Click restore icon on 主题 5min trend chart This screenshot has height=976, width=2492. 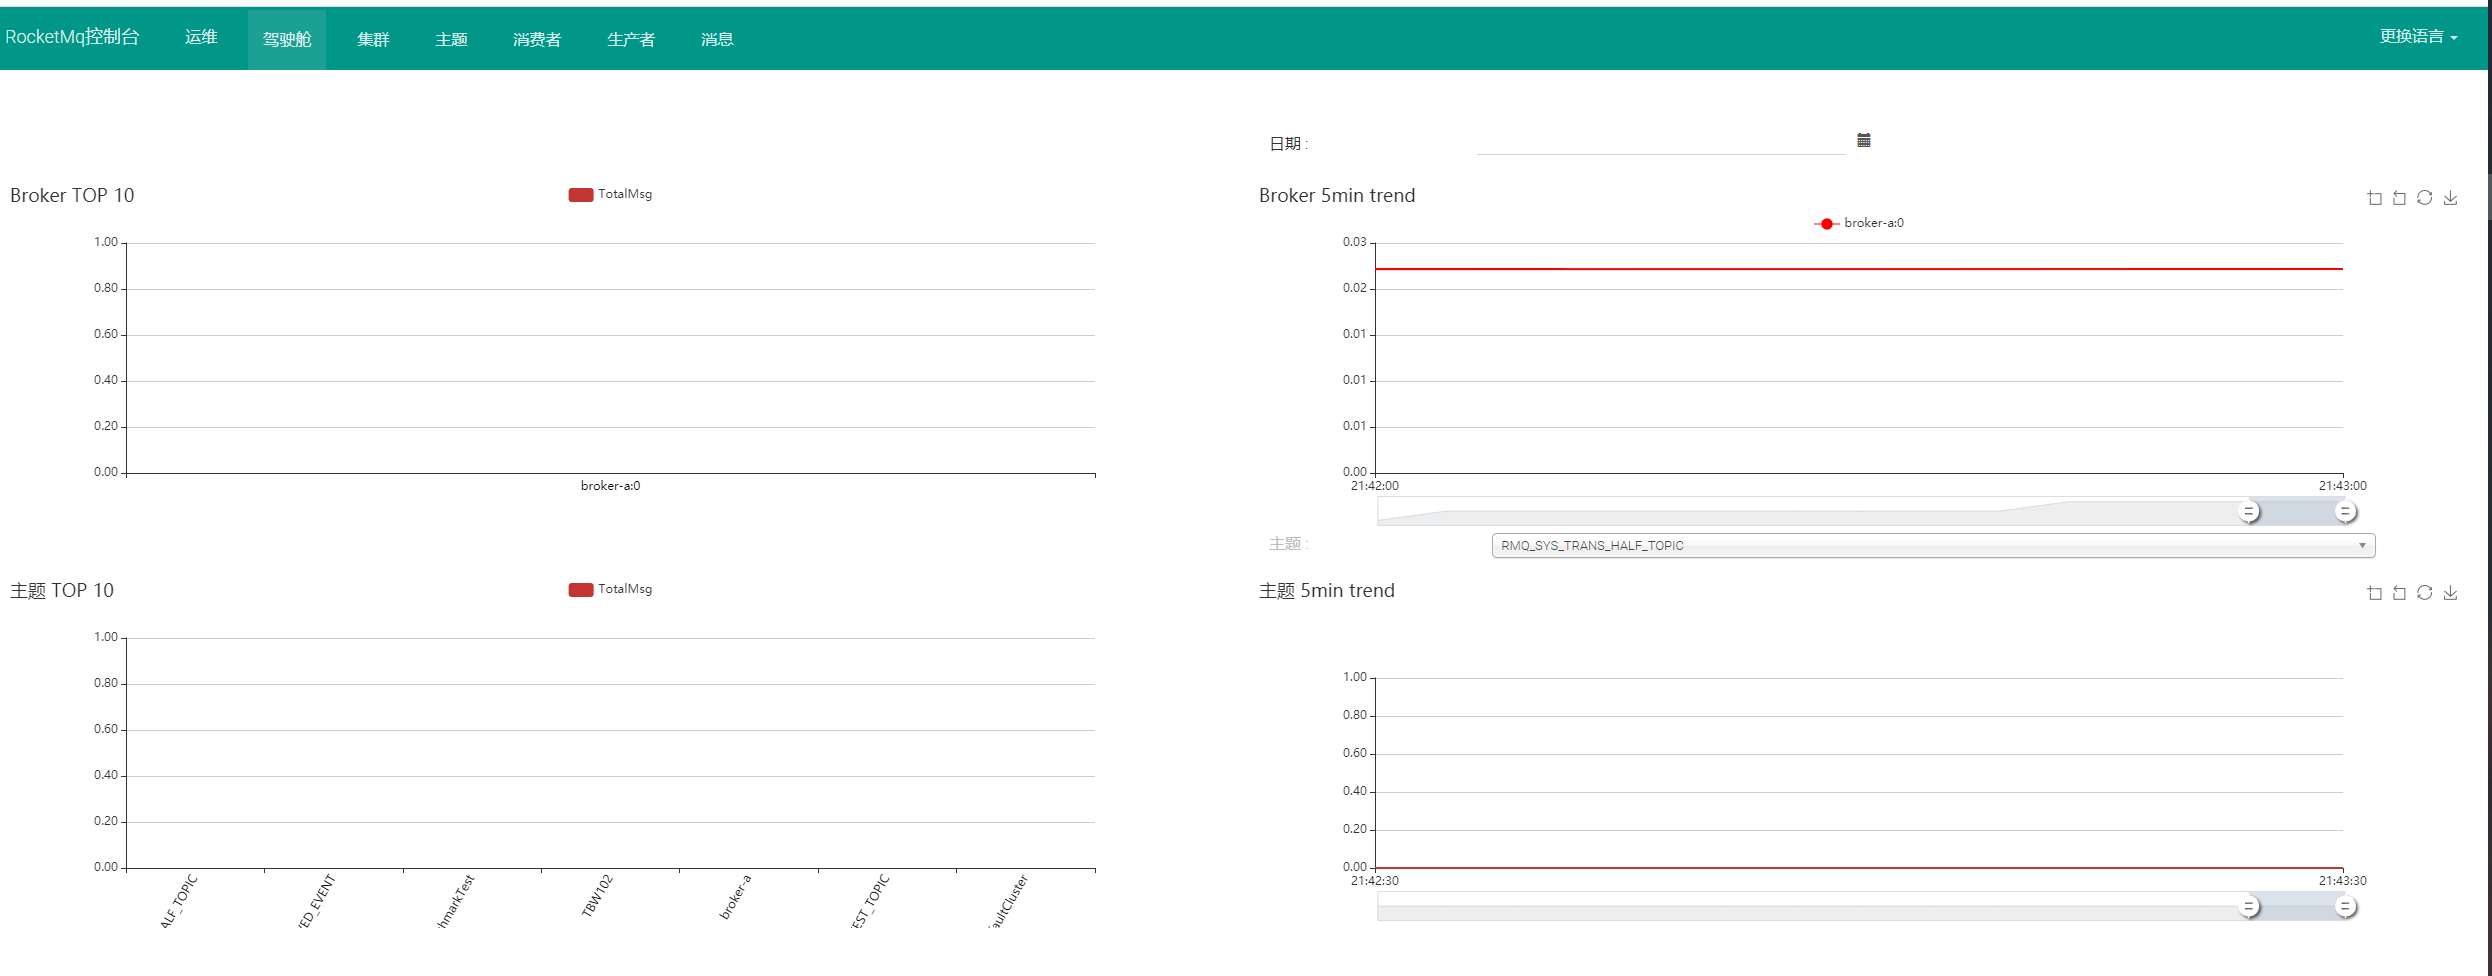point(2424,593)
